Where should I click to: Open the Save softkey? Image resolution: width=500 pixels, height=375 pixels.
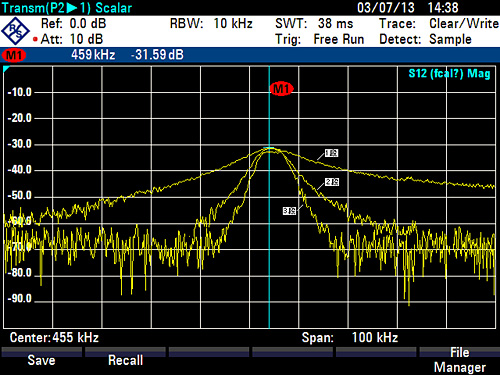[42, 360]
